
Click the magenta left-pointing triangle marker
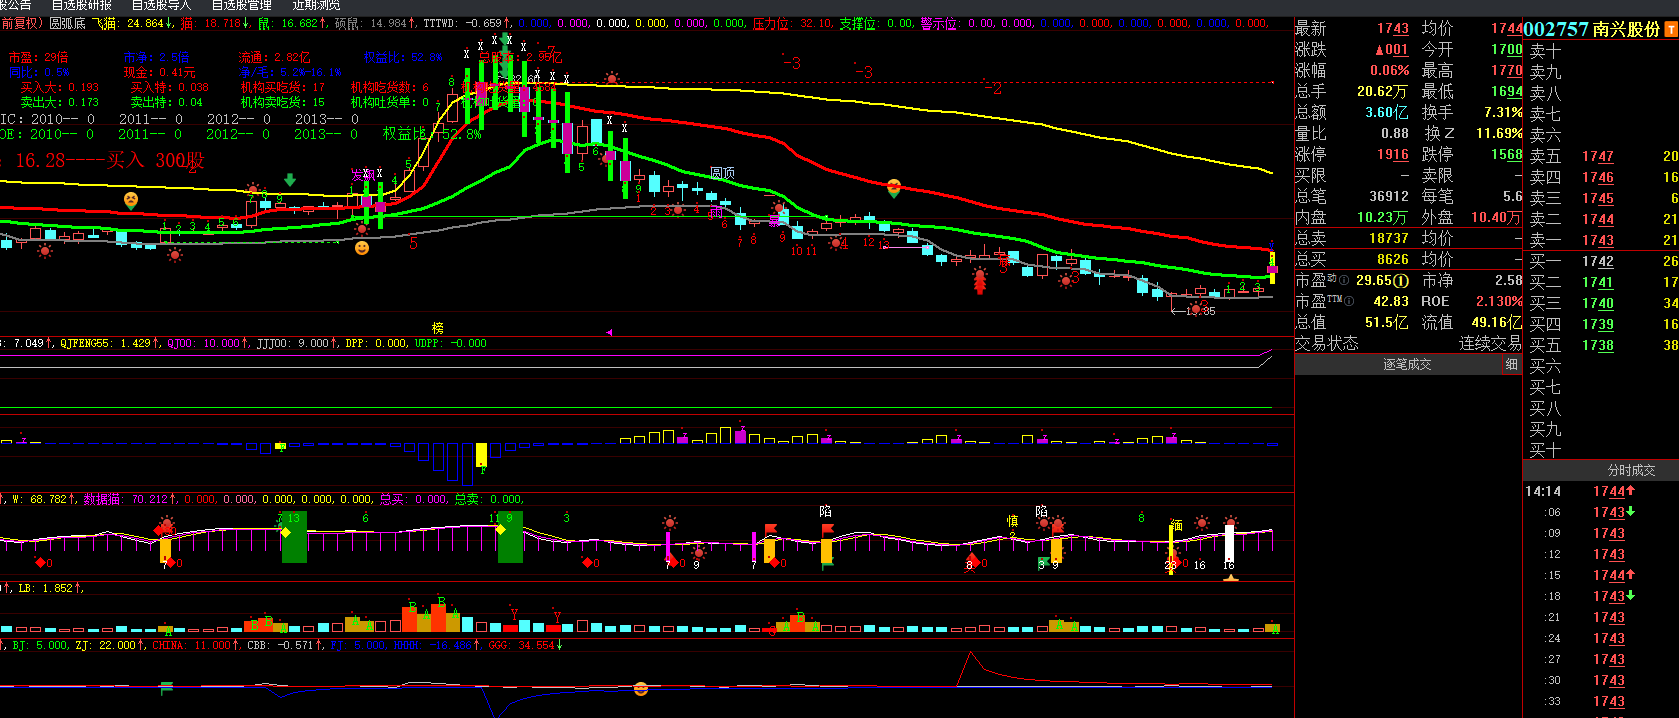[608, 332]
